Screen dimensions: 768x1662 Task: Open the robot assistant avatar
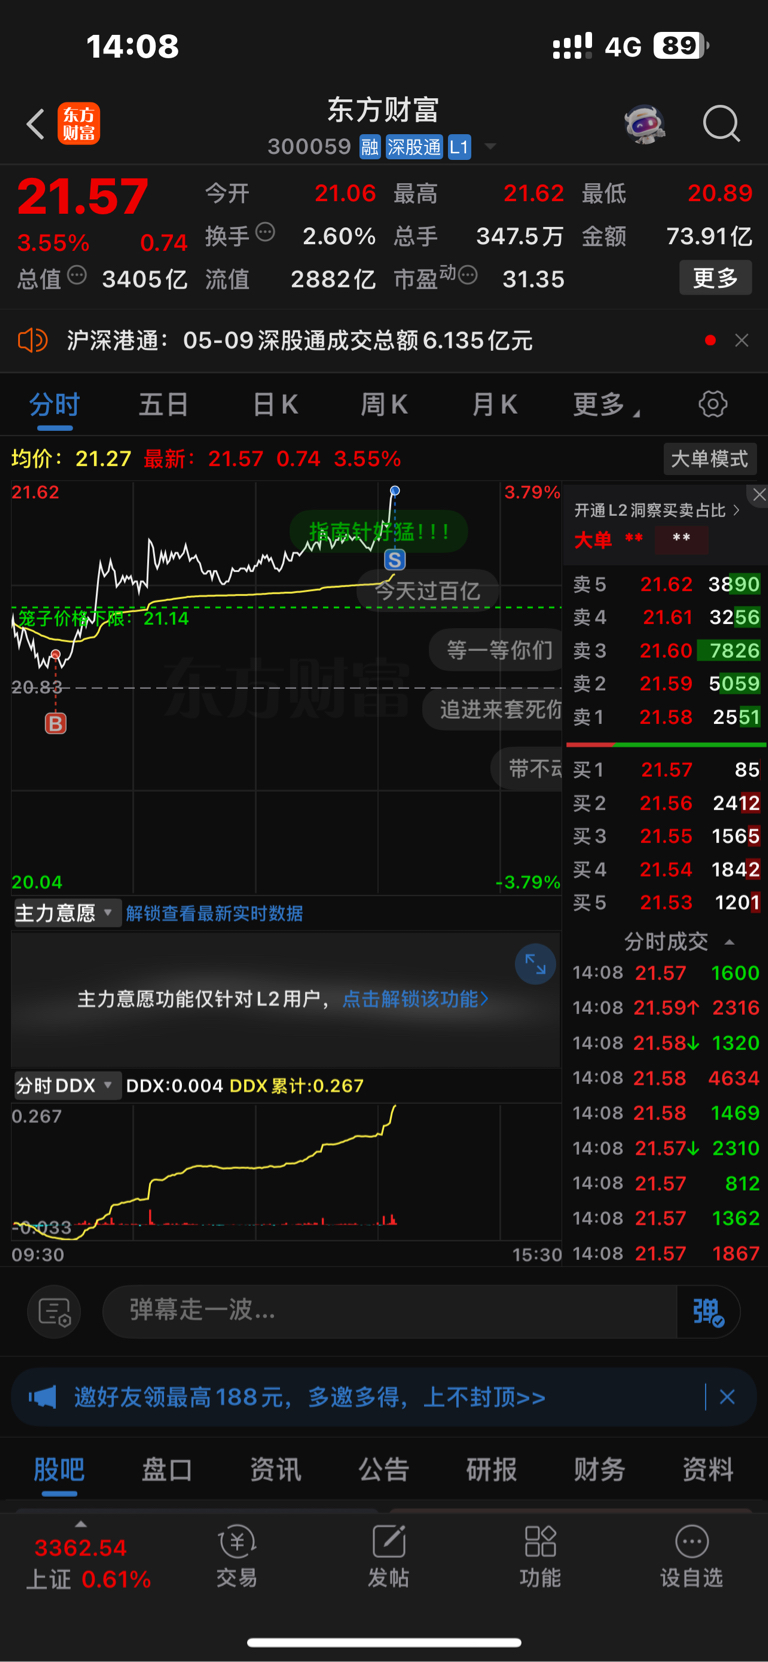[x=645, y=125]
